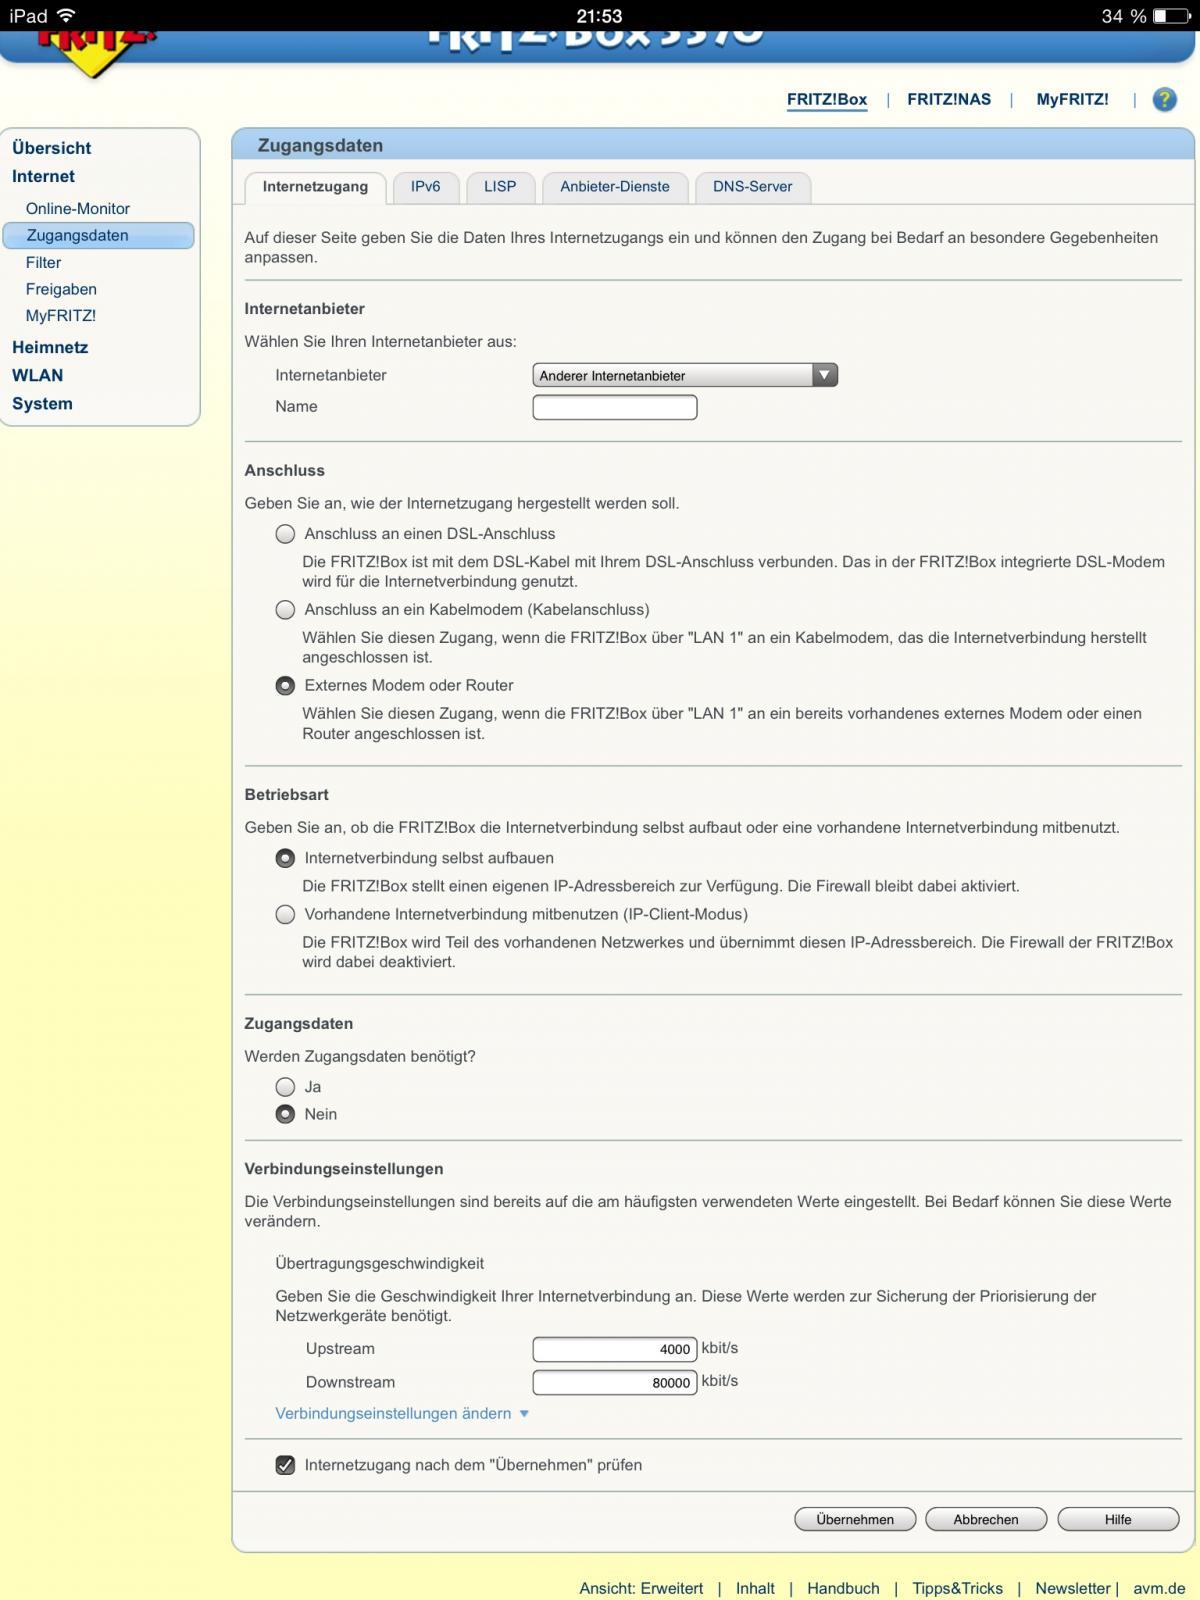Open Heimnetz section in sidebar
The height and width of the screenshot is (1600, 1200).
click(x=50, y=347)
